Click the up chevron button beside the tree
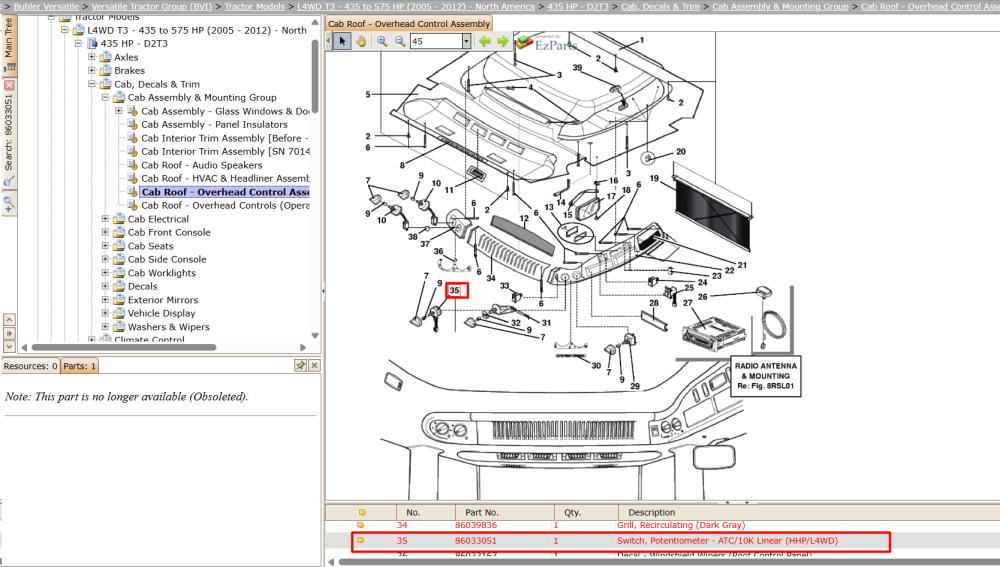The height and width of the screenshot is (567, 1000). (x=9, y=319)
